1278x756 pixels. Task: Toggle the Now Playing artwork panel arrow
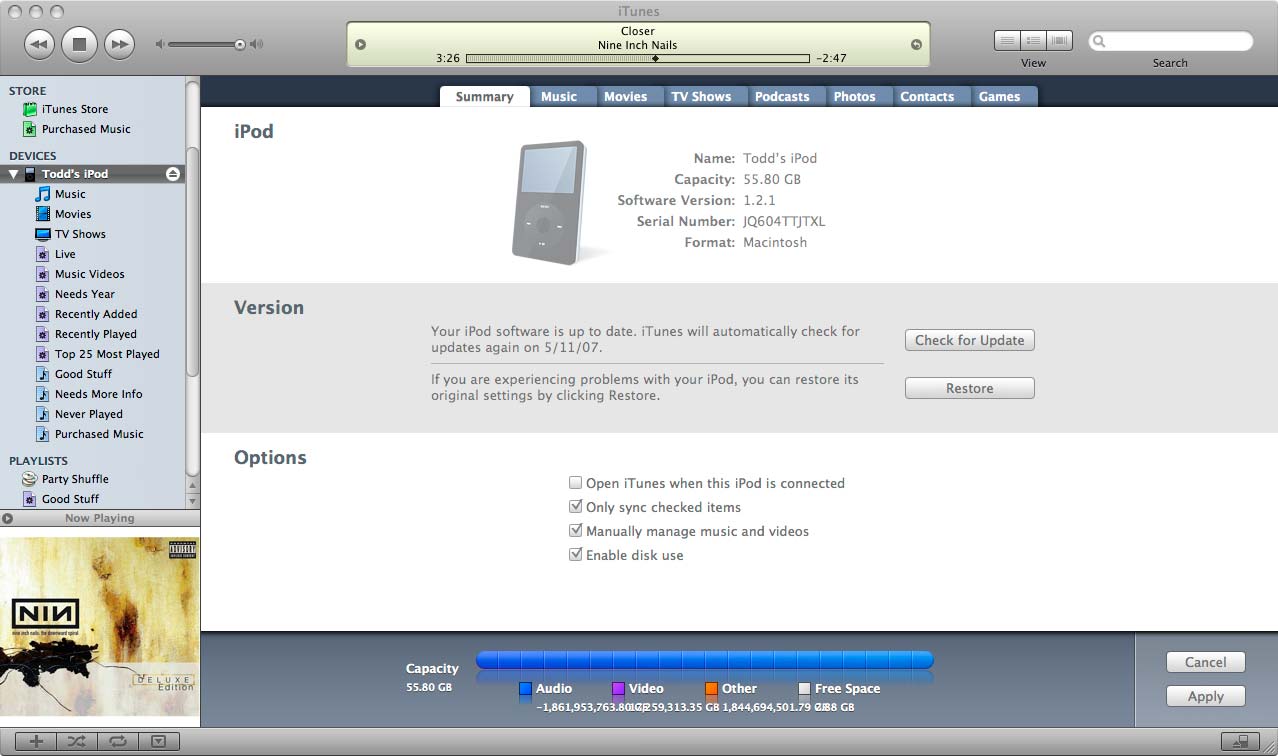point(7,518)
